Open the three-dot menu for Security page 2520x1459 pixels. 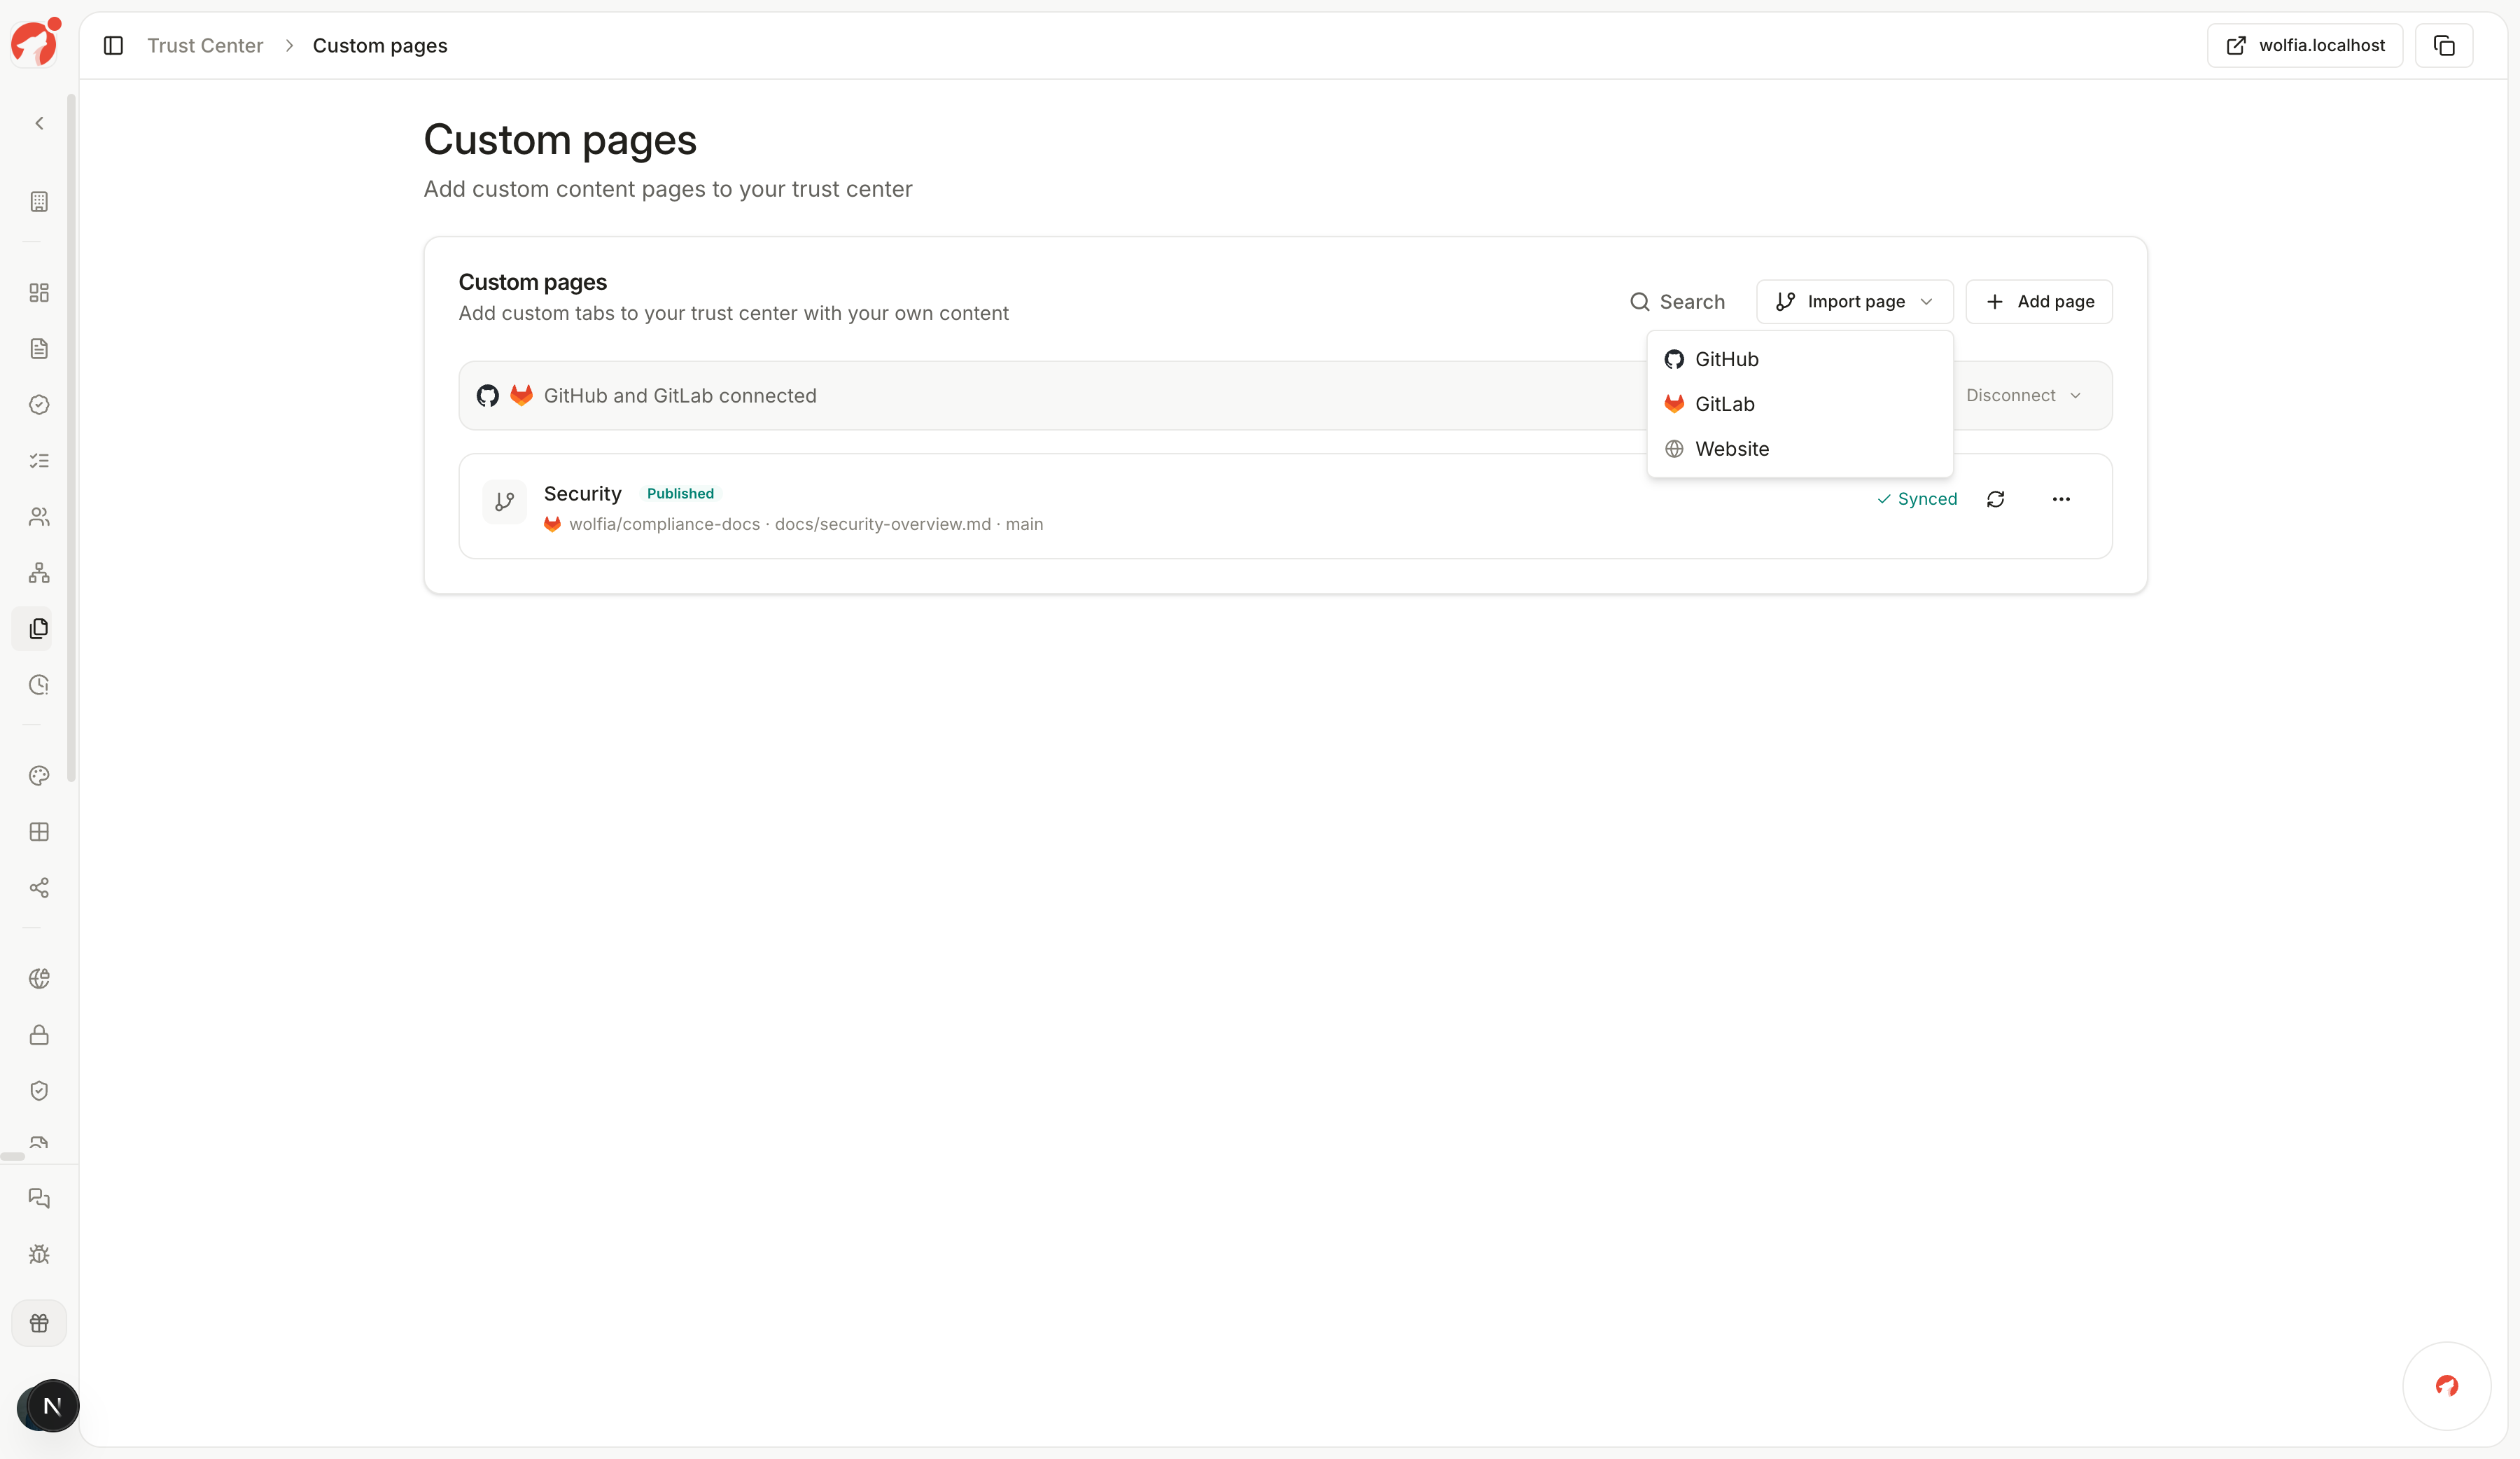(2061, 499)
